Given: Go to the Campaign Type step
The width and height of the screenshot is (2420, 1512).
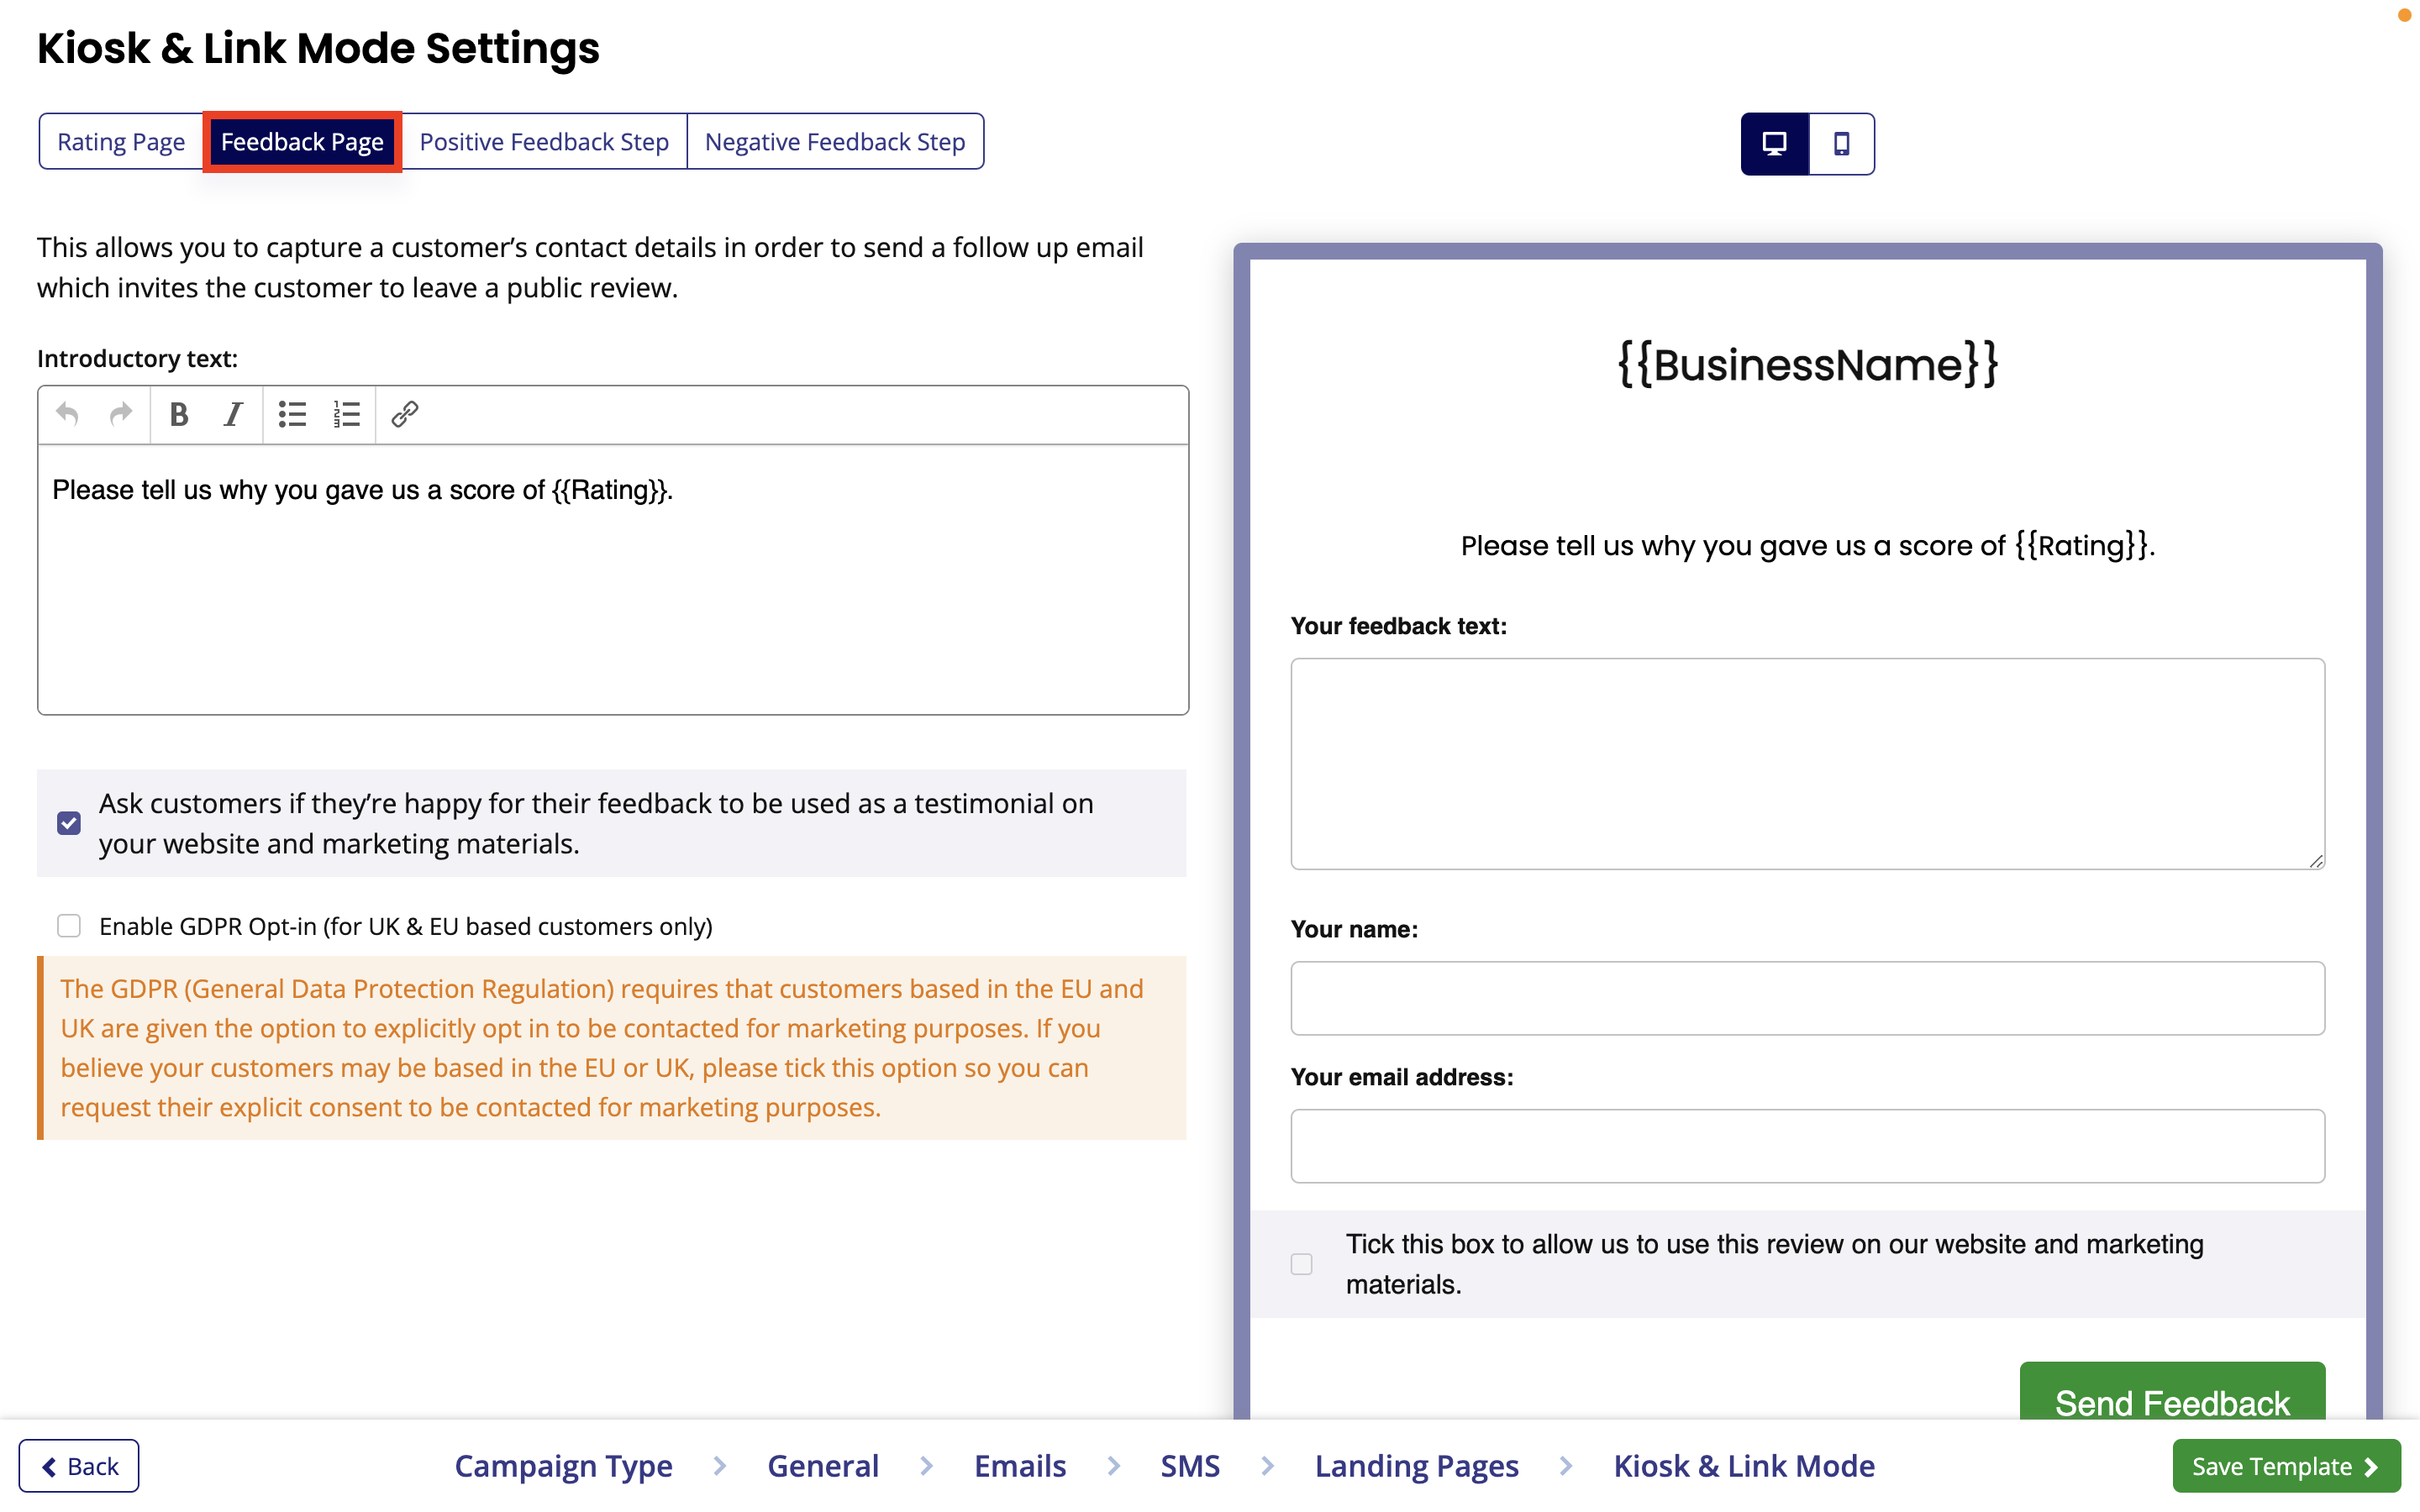Looking at the screenshot, I should pos(563,1466).
